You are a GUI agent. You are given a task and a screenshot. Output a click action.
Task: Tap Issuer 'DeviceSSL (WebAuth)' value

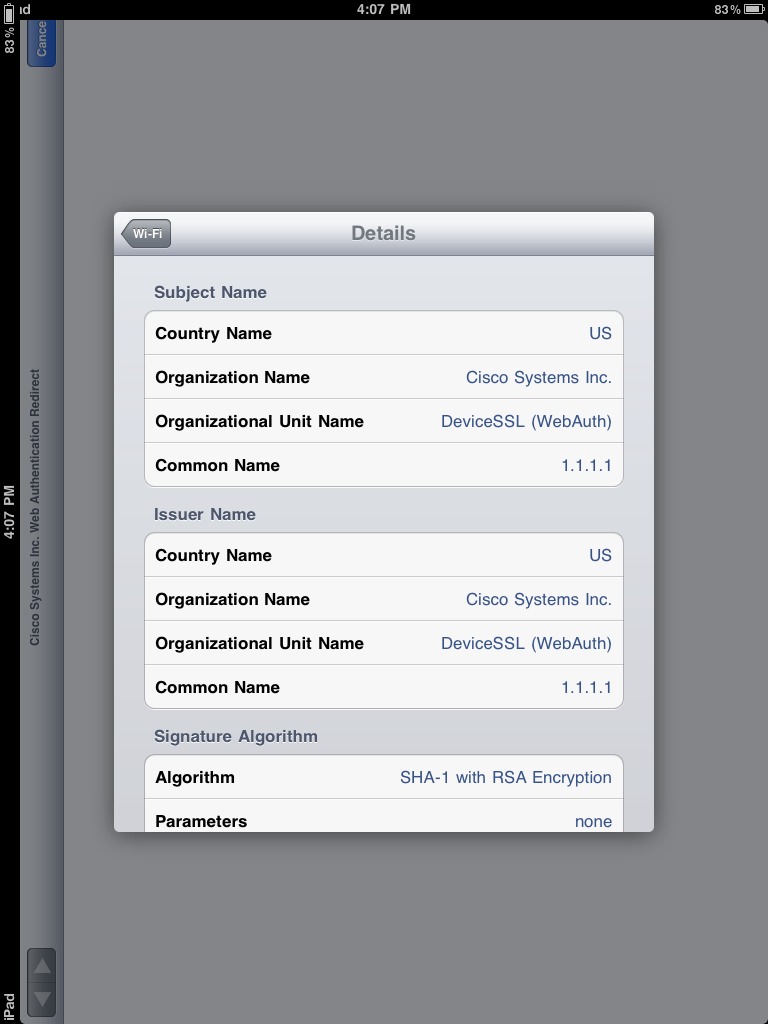coord(526,643)
